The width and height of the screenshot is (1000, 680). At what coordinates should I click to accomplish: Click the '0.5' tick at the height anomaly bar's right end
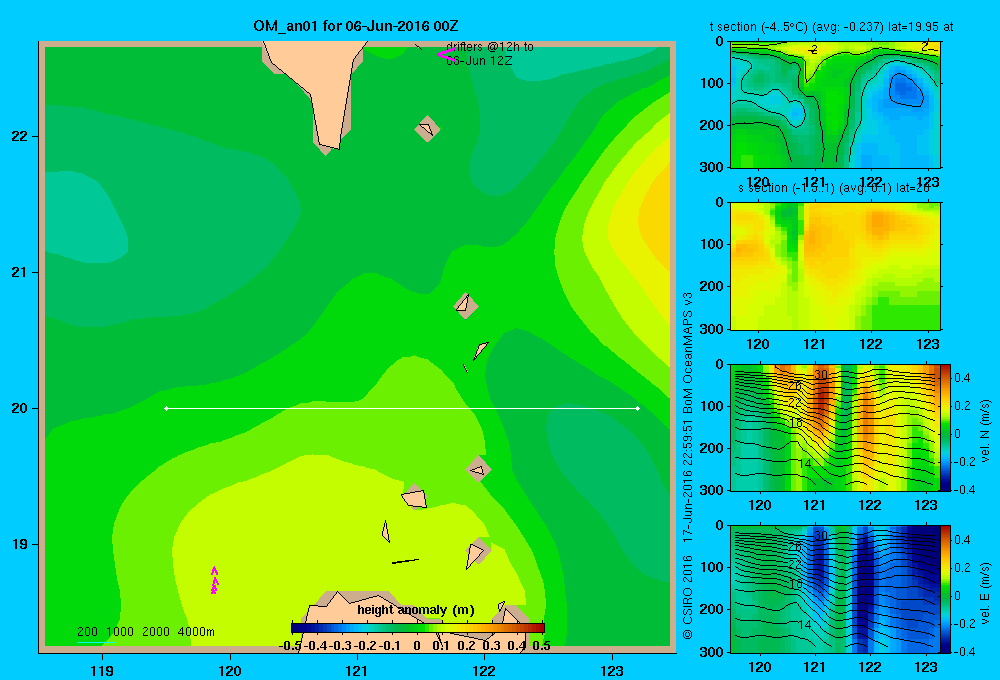tap(541, 646)
